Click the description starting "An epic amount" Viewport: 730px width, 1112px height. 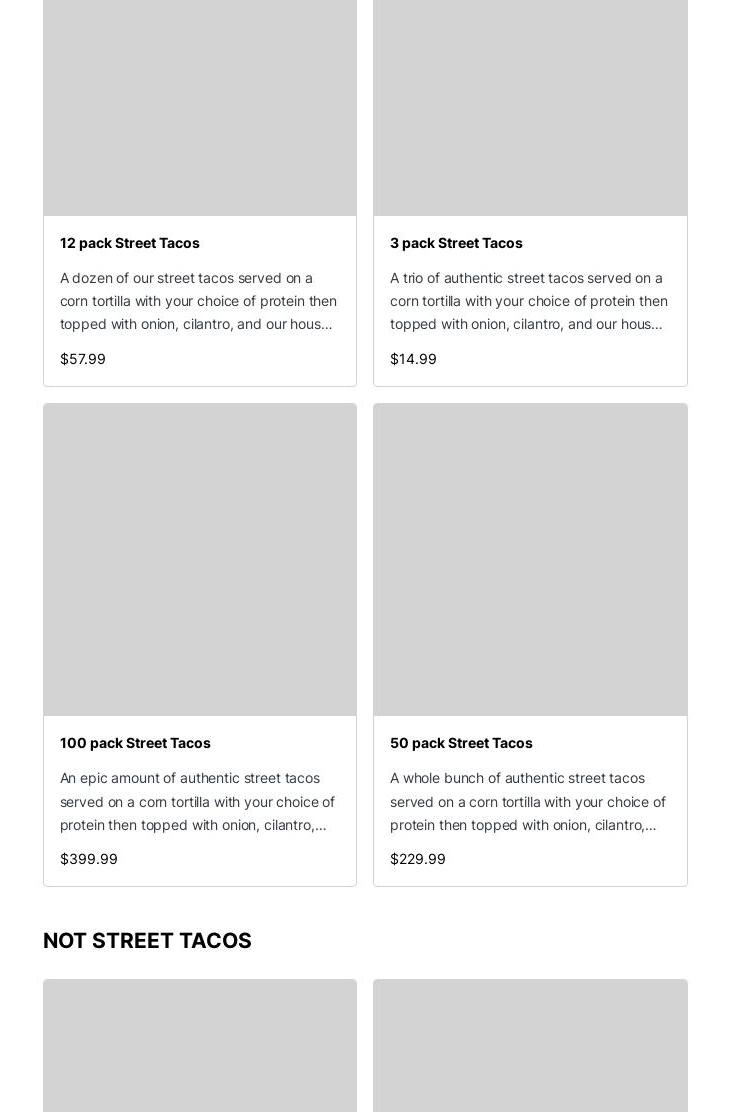coord(198,801)
